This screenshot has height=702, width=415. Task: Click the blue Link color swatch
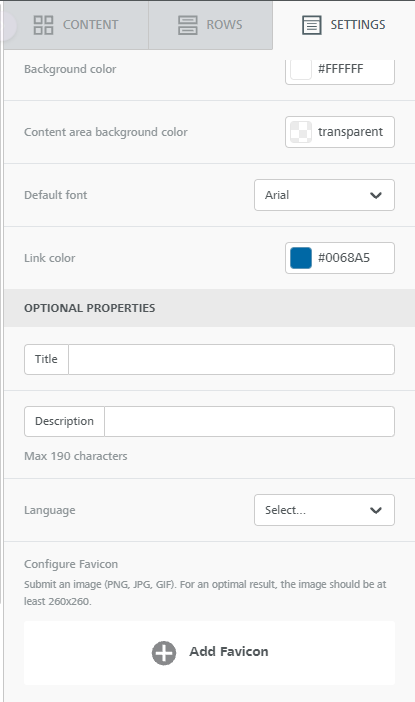(x=301, y=258)
